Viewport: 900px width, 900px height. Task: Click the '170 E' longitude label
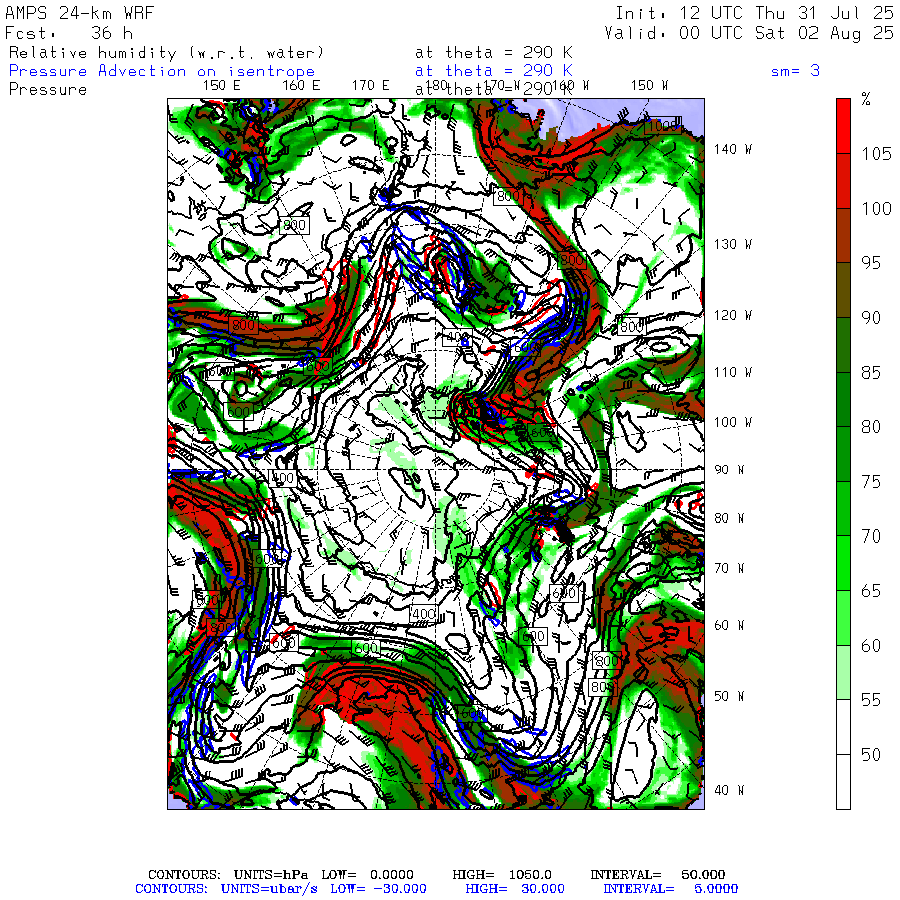[x=370, y=86]
